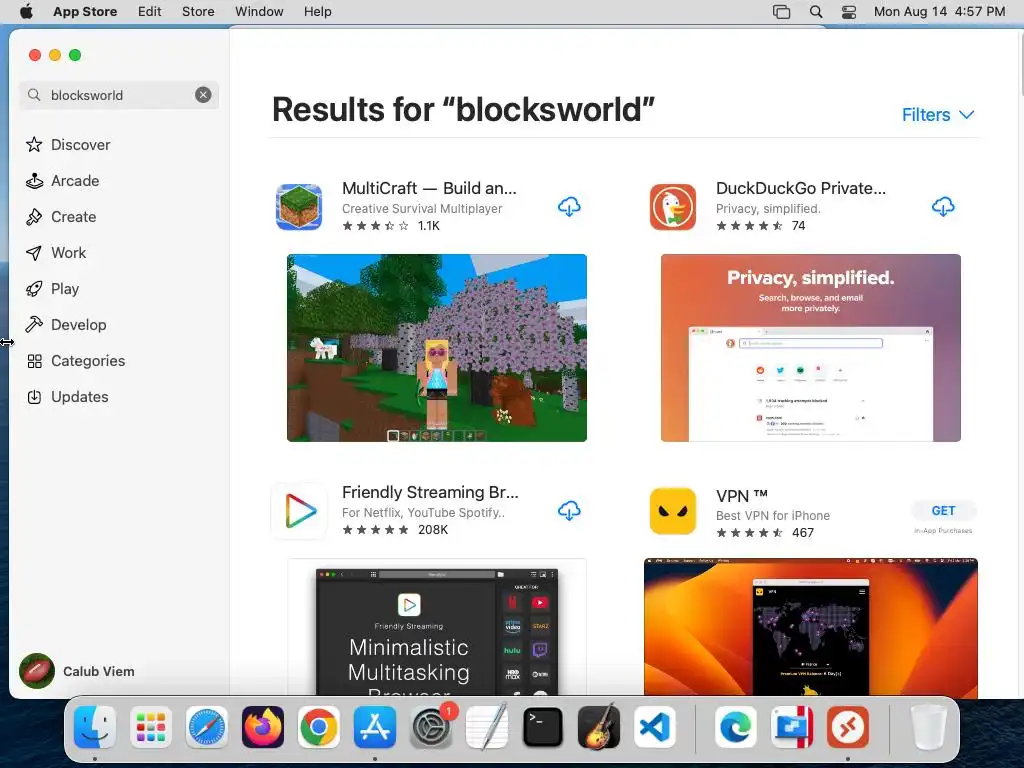Image resolution: width=1024 pixels, height=768 pixels.
Task: Click into the blocksworld search field
Action: (118, 95)
